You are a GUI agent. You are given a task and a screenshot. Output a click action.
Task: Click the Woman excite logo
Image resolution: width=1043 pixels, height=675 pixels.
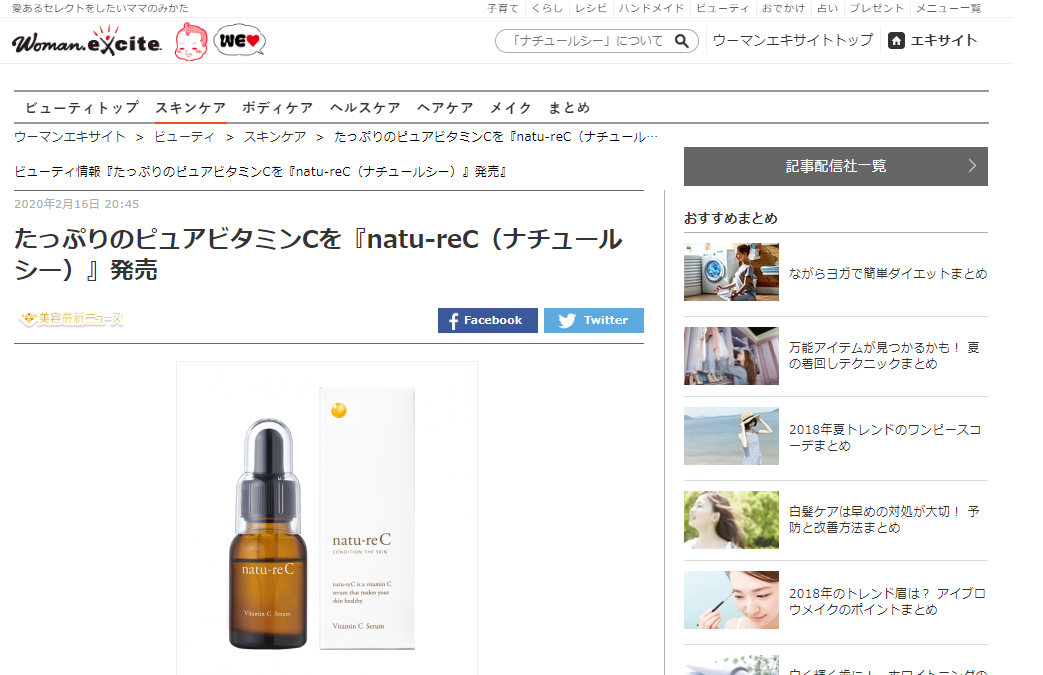pos(87,43)
